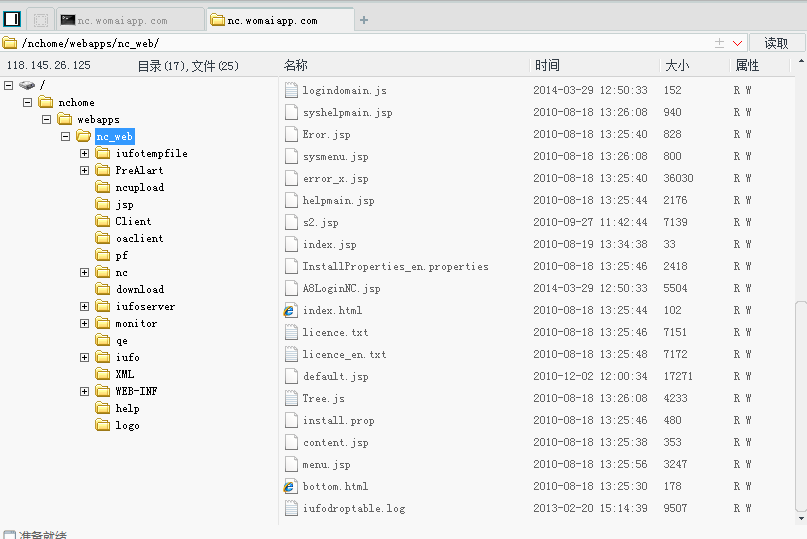The height and width of the screenshot is (539, 807).
Task: Click the file list scrollbar down arrow
Action: [x=801, y=519]
